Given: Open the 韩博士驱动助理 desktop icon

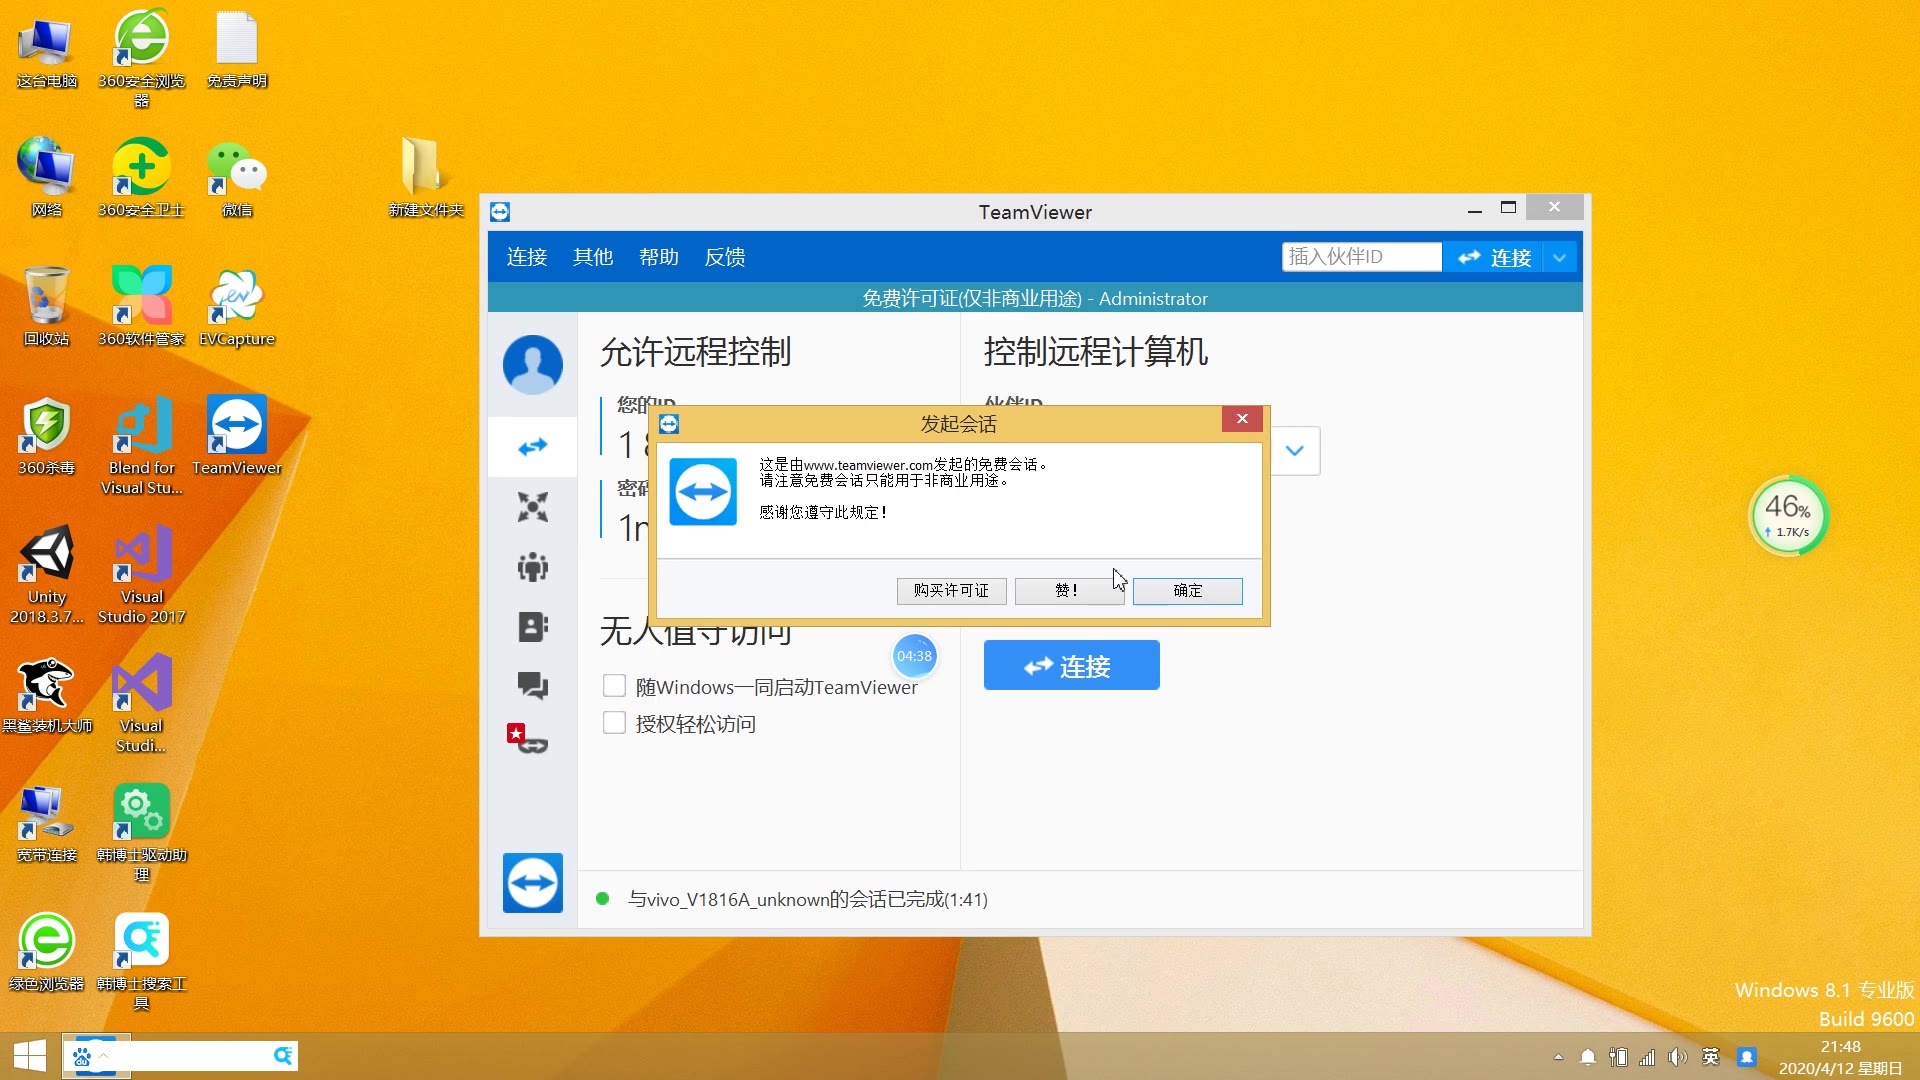Looking at the screenshot, I should pos(142,832).
